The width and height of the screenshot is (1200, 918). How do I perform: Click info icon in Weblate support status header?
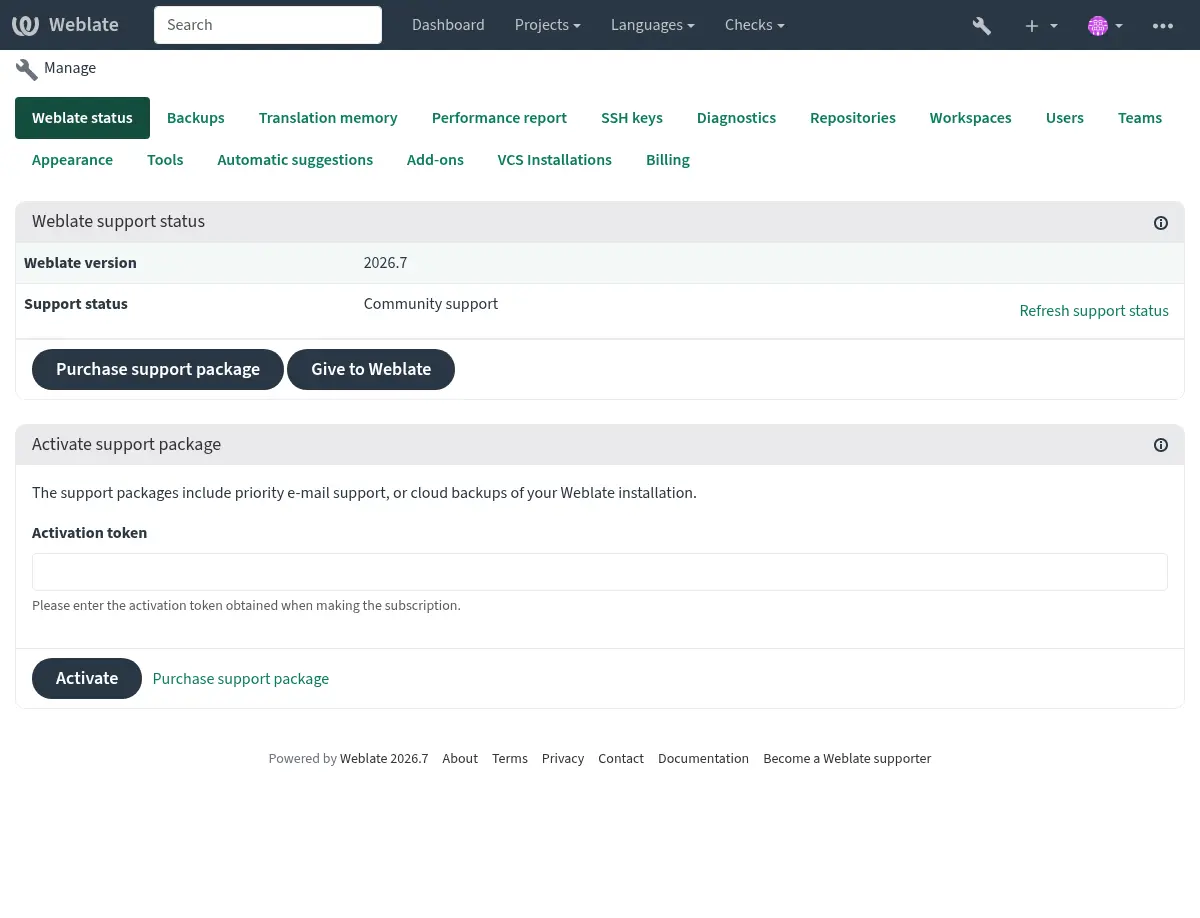point(1161,223)
